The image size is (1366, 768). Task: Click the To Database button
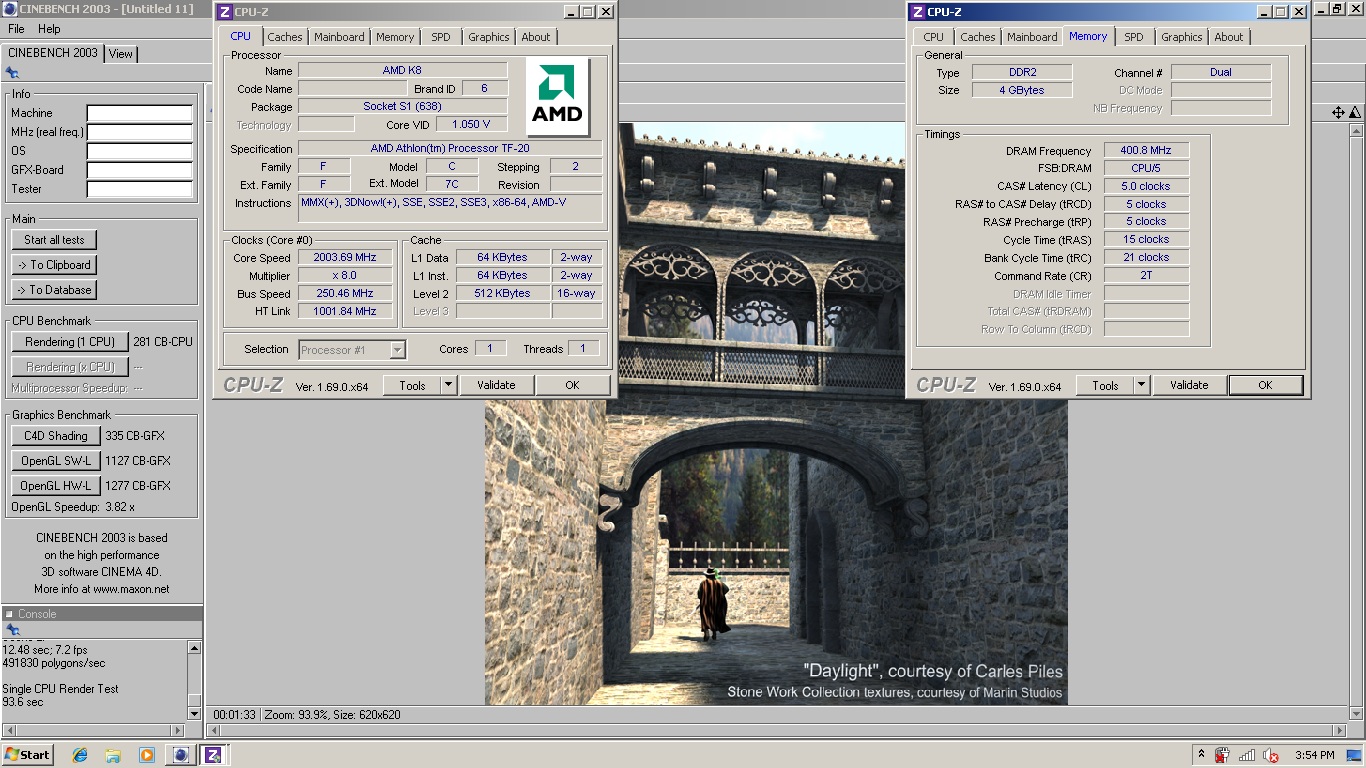click(54, 290)
